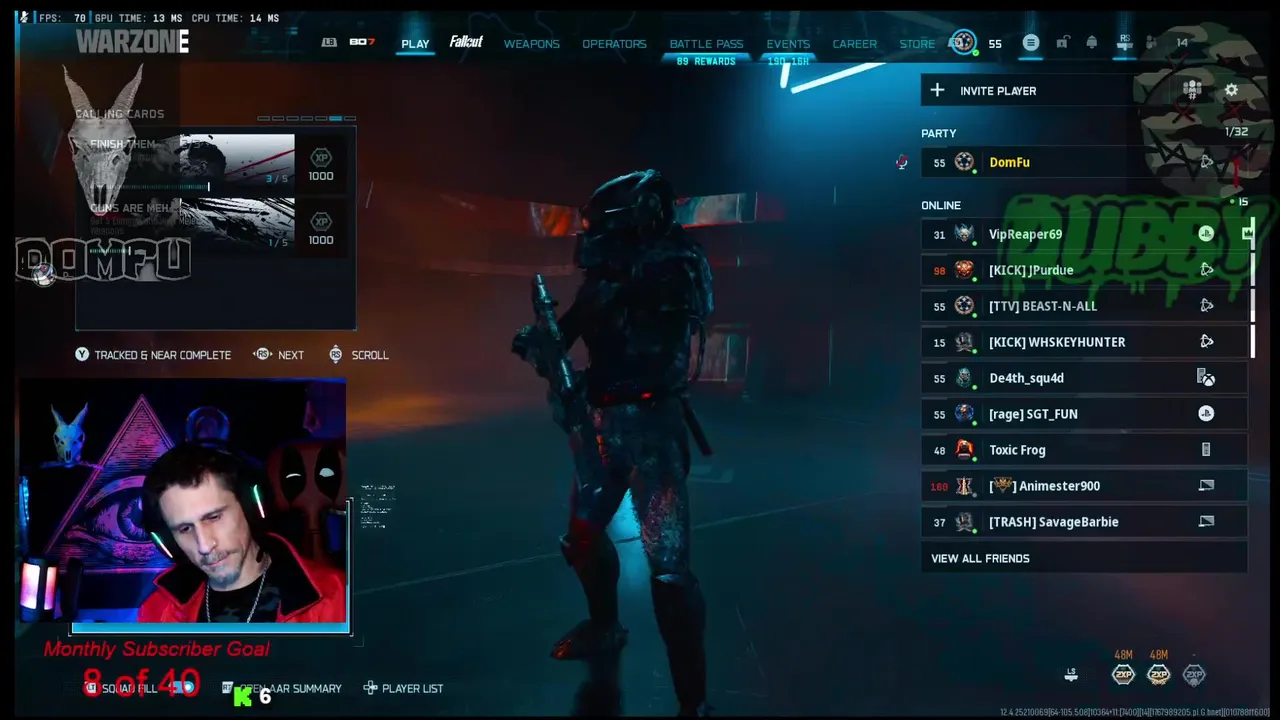The height and width of the screenshot is (720, 1280).
Task: Open the main menu hamburger icon
Action: click(1031, 42)
